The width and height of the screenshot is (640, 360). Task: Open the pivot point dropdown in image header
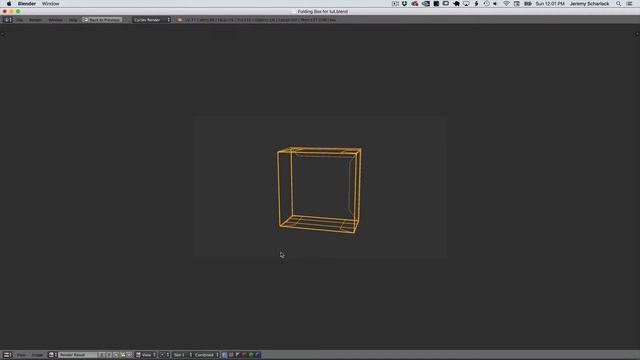click(164, 355)
